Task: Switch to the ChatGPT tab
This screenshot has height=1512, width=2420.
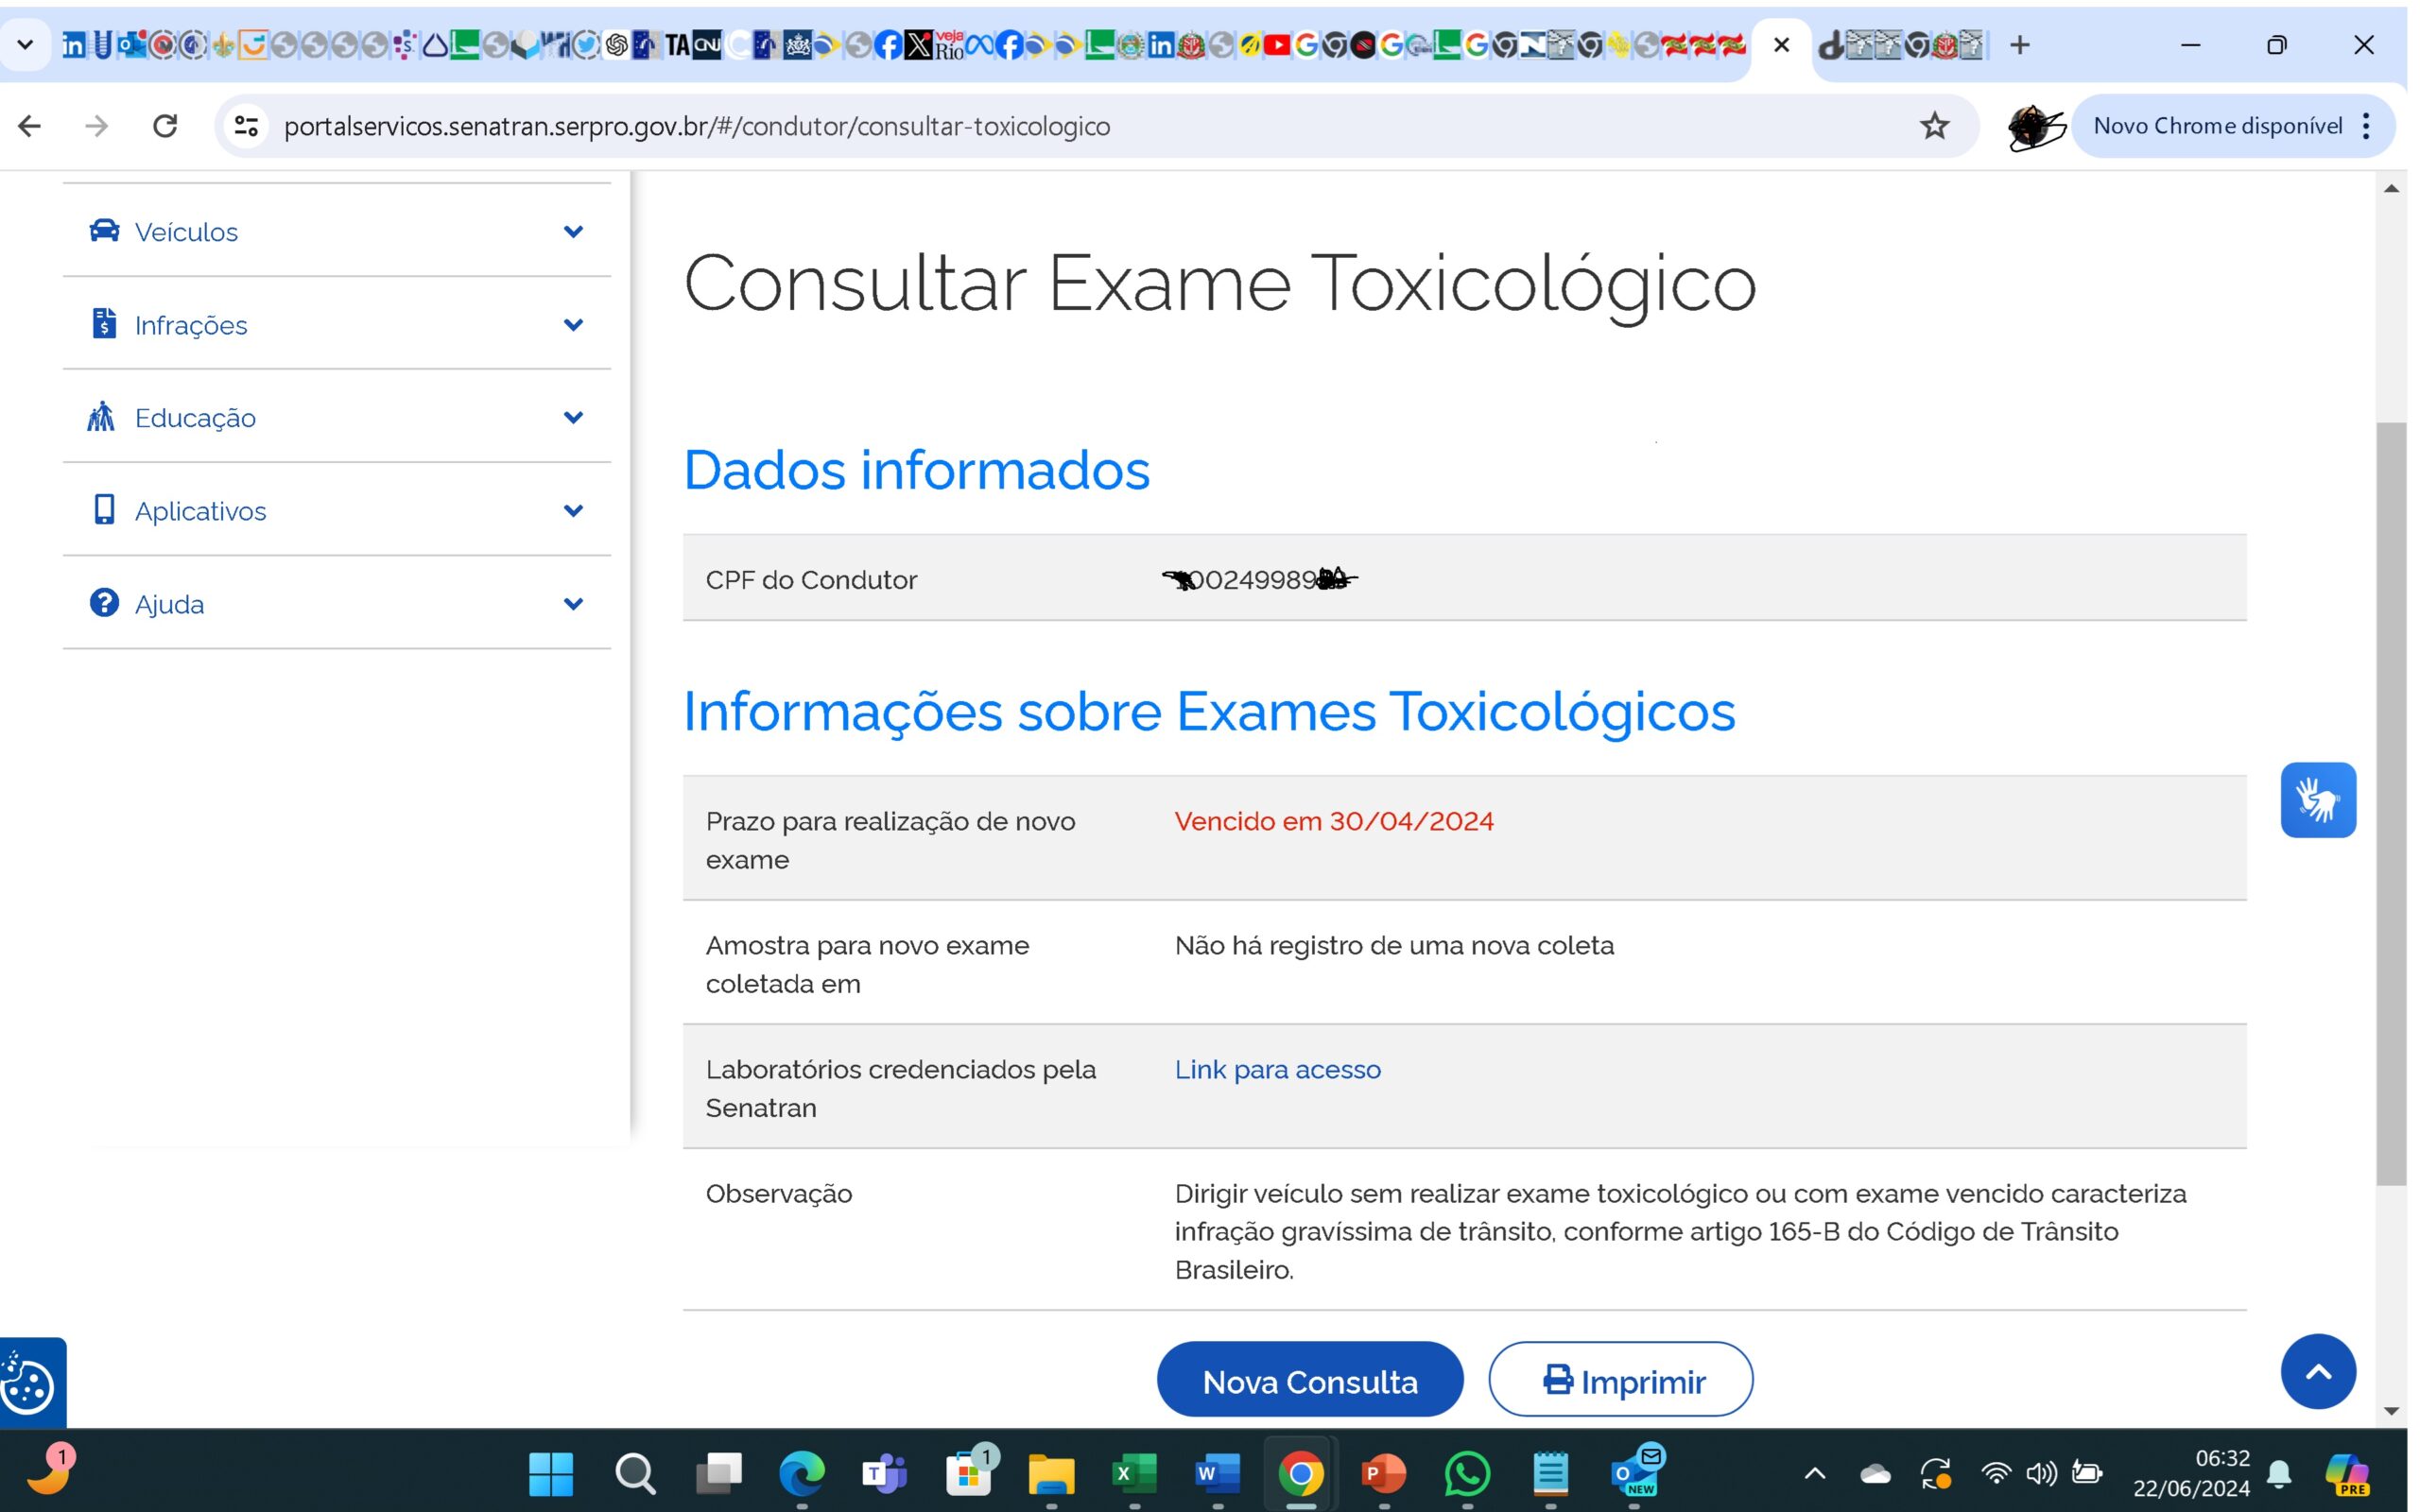Action: pyautogui.click(x=616, y=45)
